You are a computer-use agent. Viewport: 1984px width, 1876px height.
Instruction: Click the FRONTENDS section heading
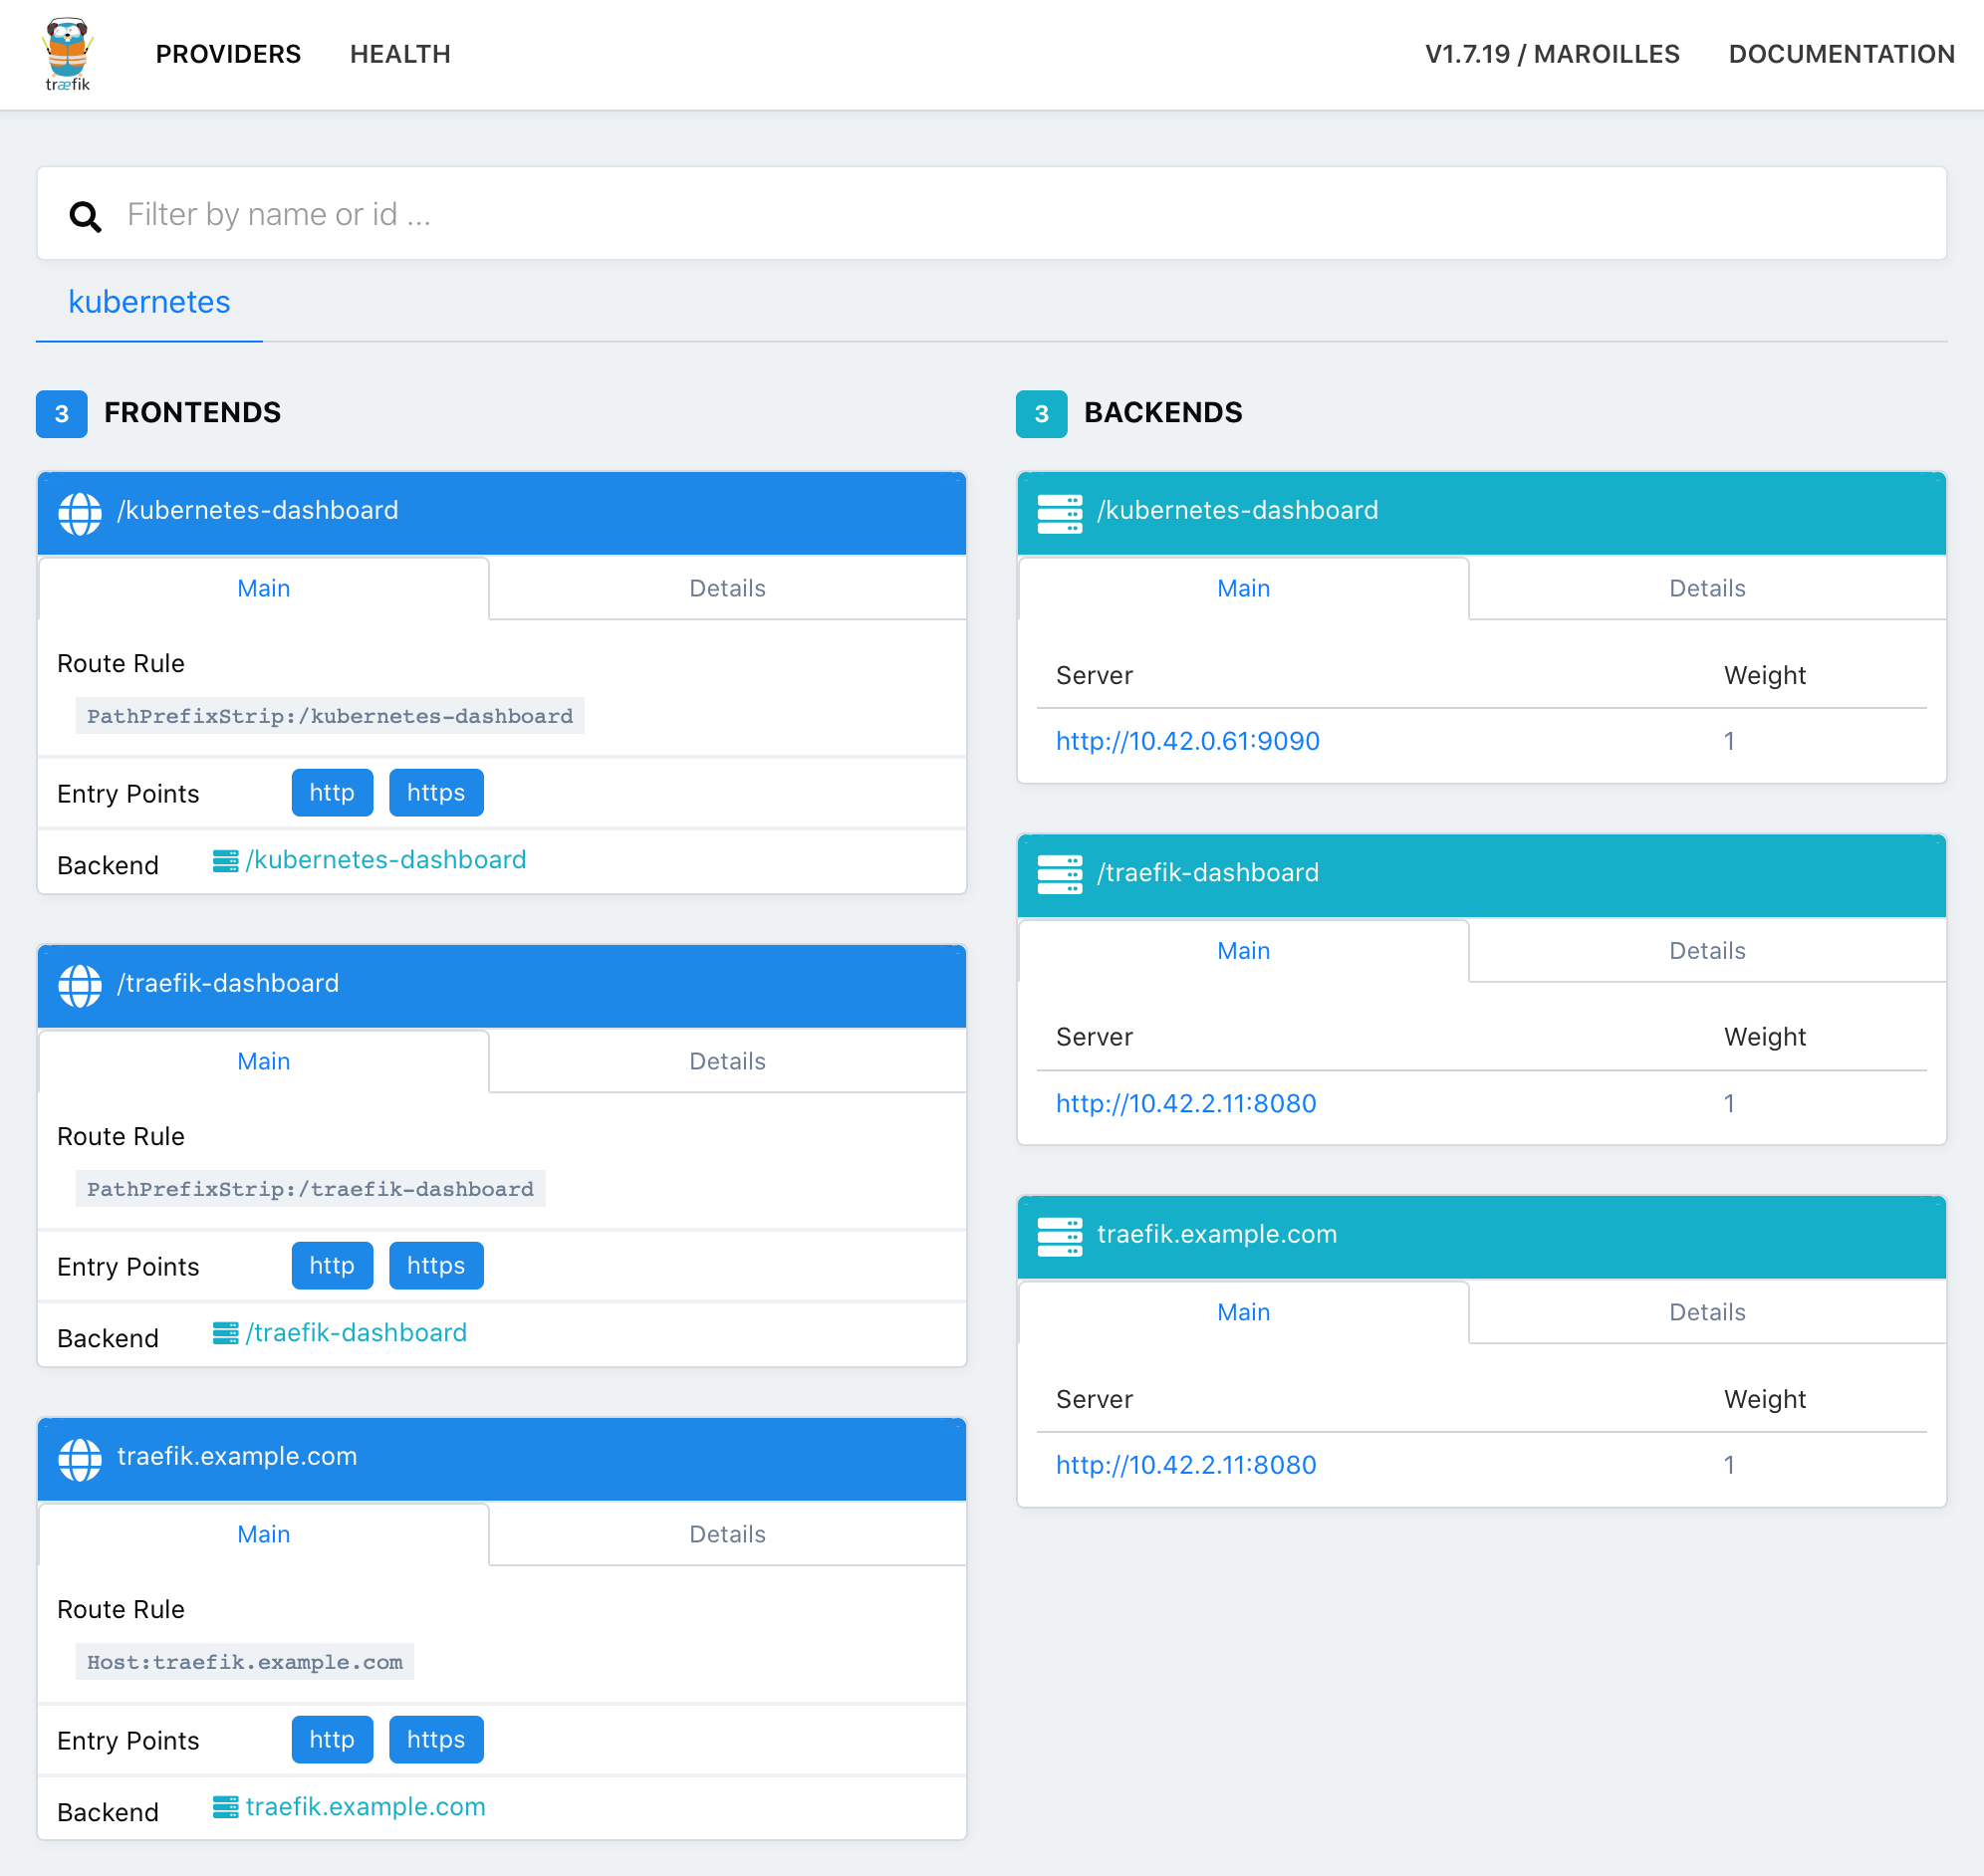193,413
